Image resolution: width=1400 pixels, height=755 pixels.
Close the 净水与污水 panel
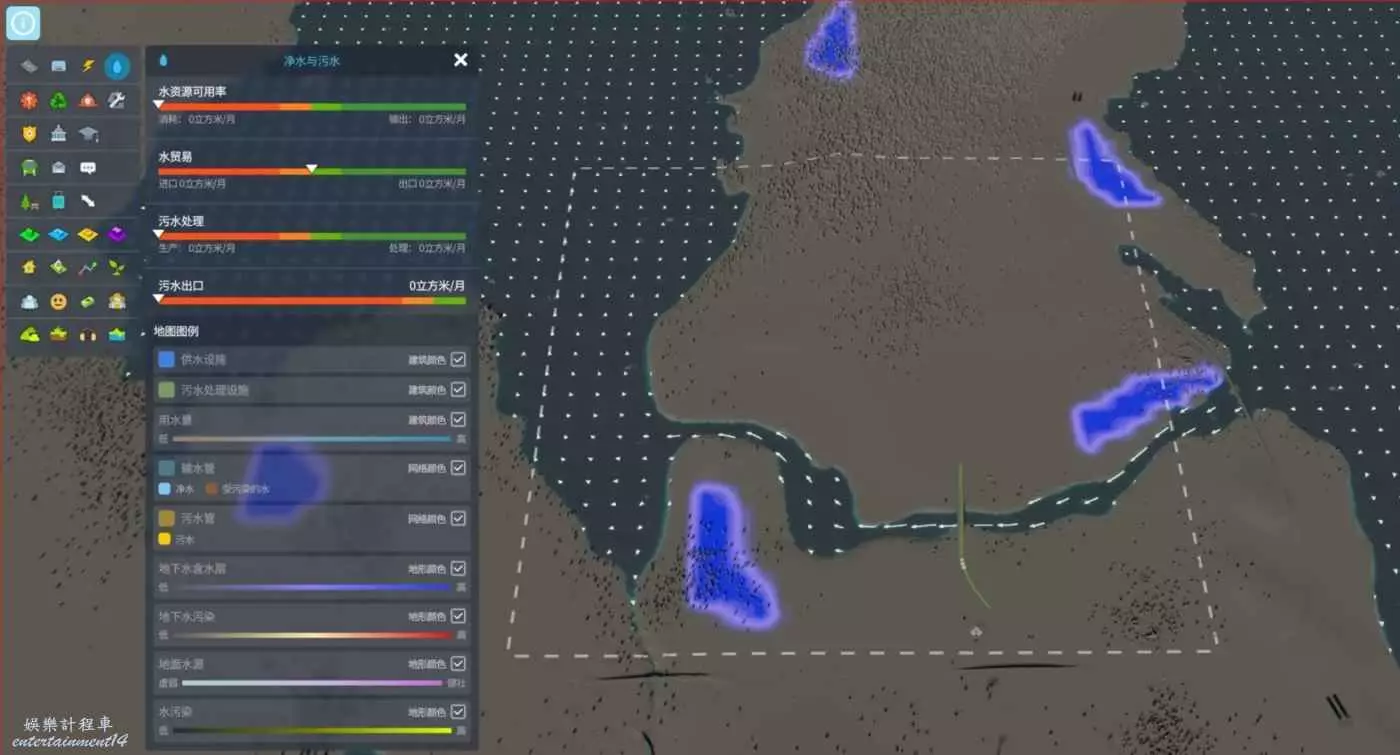point(460,60)
